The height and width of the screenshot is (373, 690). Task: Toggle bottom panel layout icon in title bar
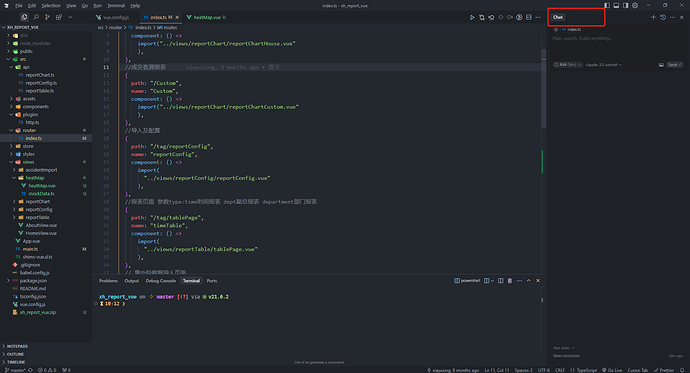pos(616,5)
